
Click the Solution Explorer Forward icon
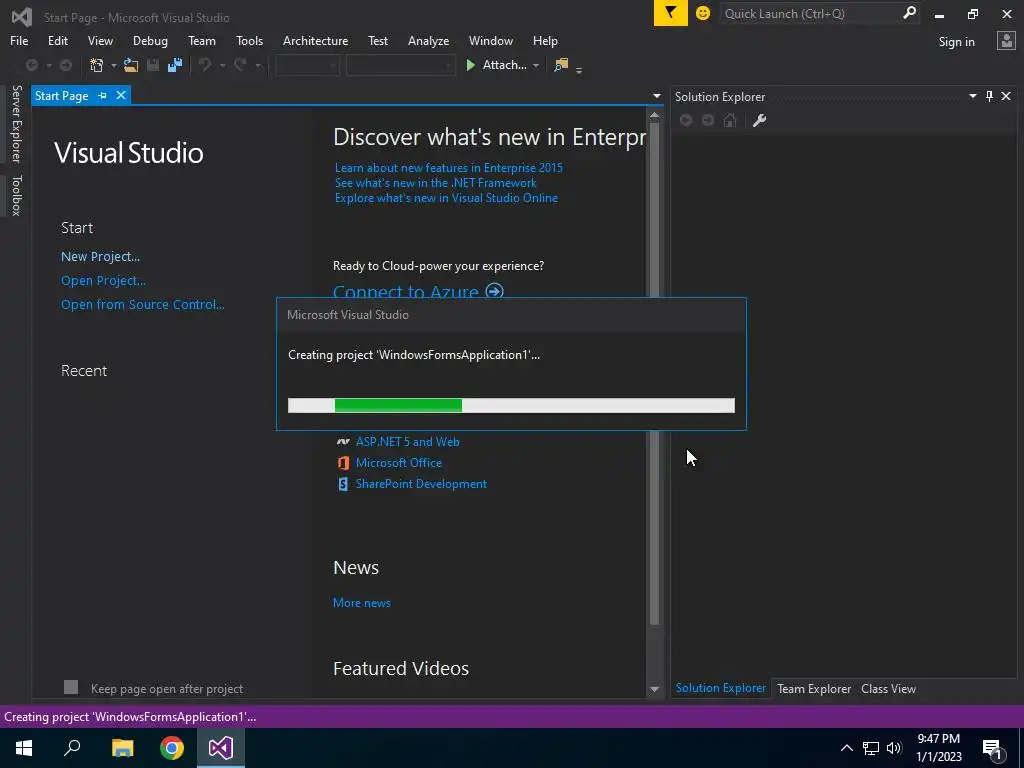(708, 120)
